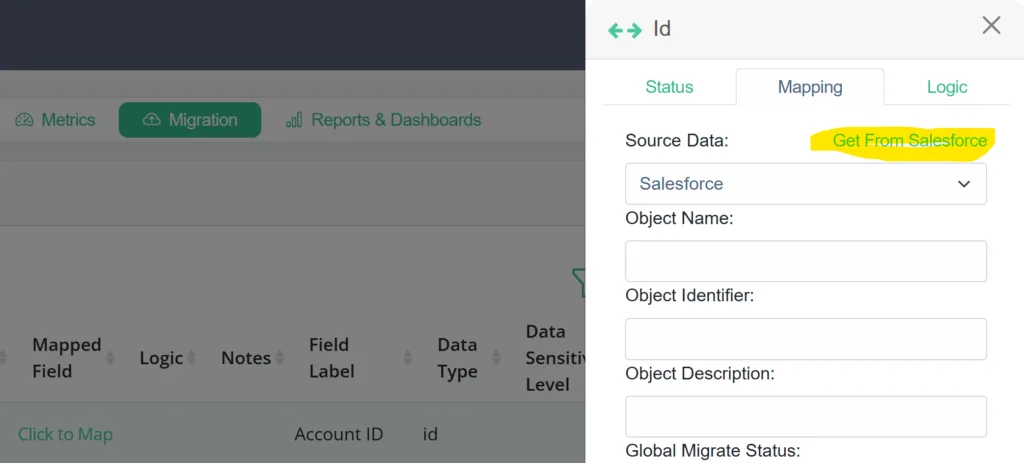Click the Field Label column header text
The height and width of the screenshot is (463, 1024).
pyautogui.click(x=332, y=358)
